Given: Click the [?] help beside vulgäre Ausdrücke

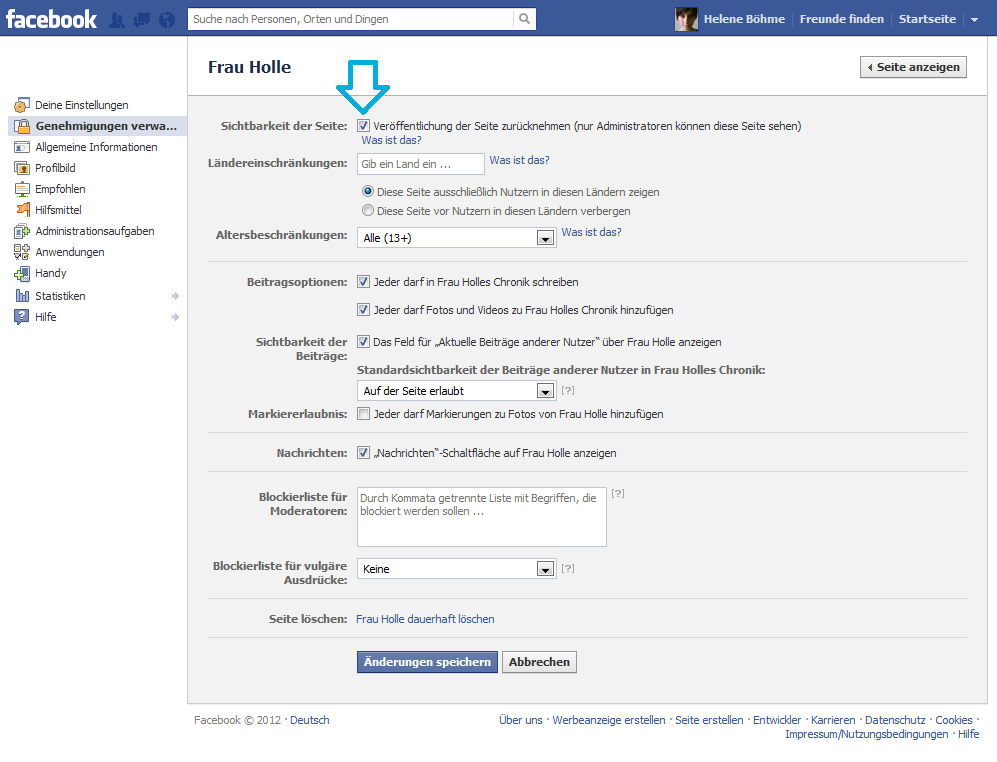Looking at the screenshot, I should coord(568,568).
